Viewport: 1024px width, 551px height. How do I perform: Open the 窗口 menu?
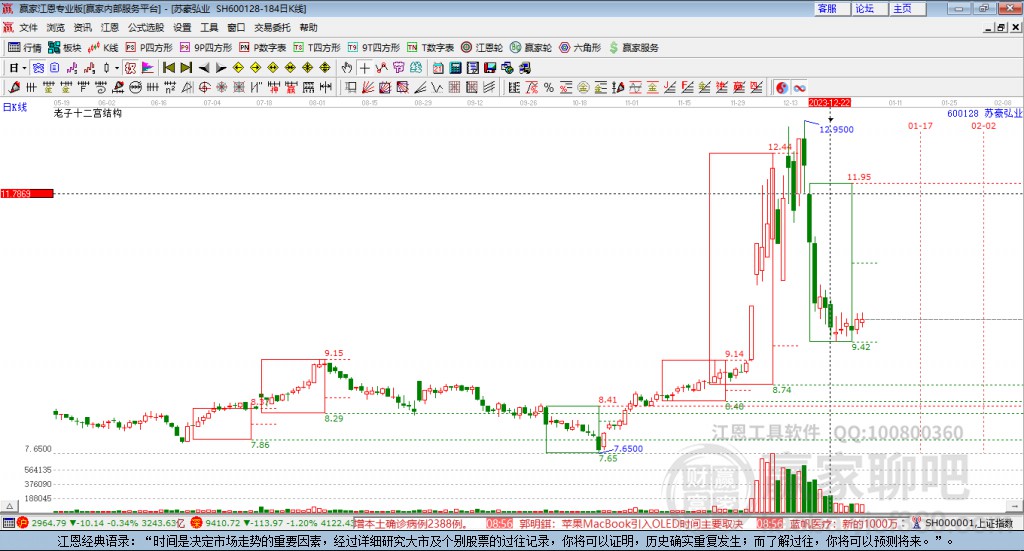(236, 27)
